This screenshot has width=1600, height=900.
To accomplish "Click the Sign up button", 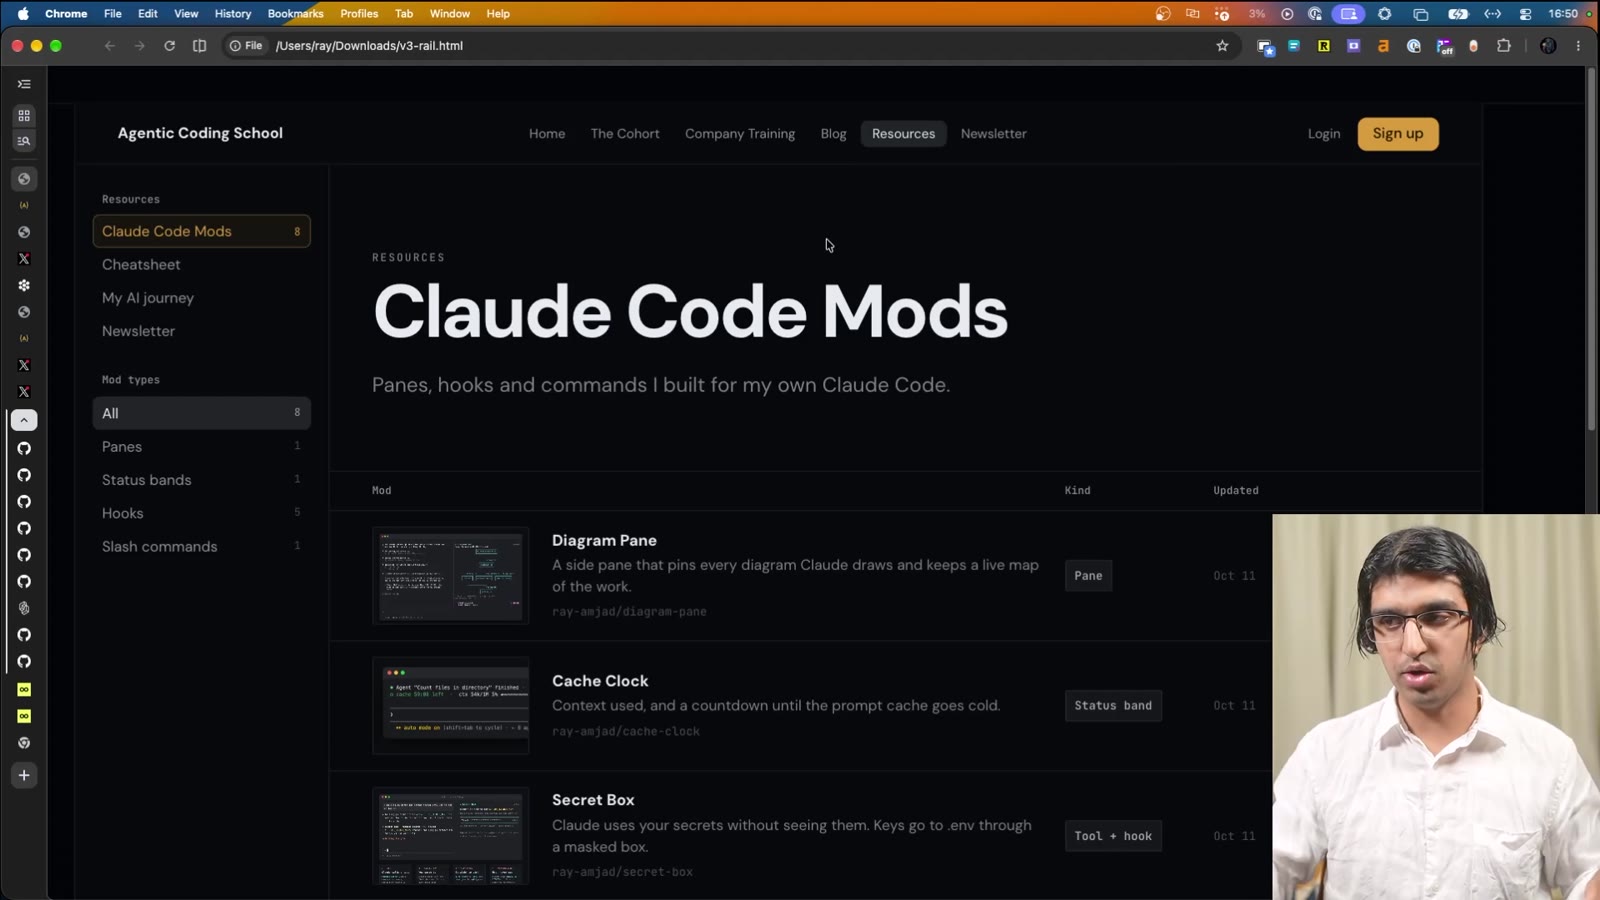I will pyautogui.click(x=1398, y=134).
